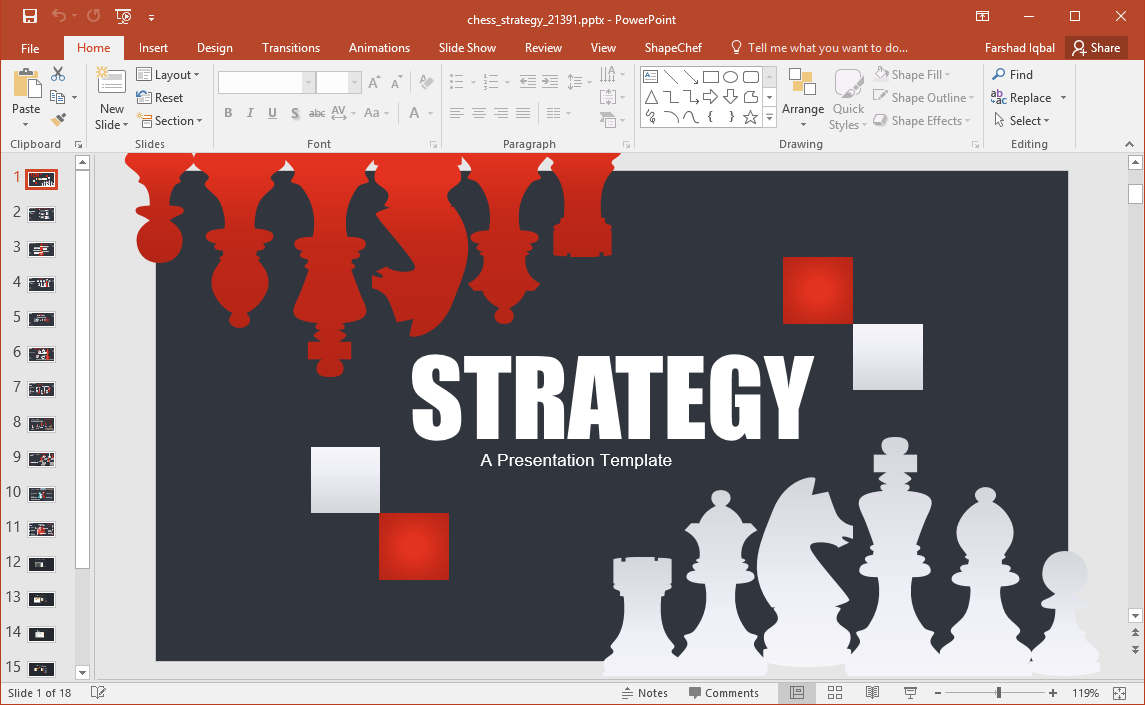Toggle the Notes pane
1145x705 pixels.
click(x=645, y=692)
